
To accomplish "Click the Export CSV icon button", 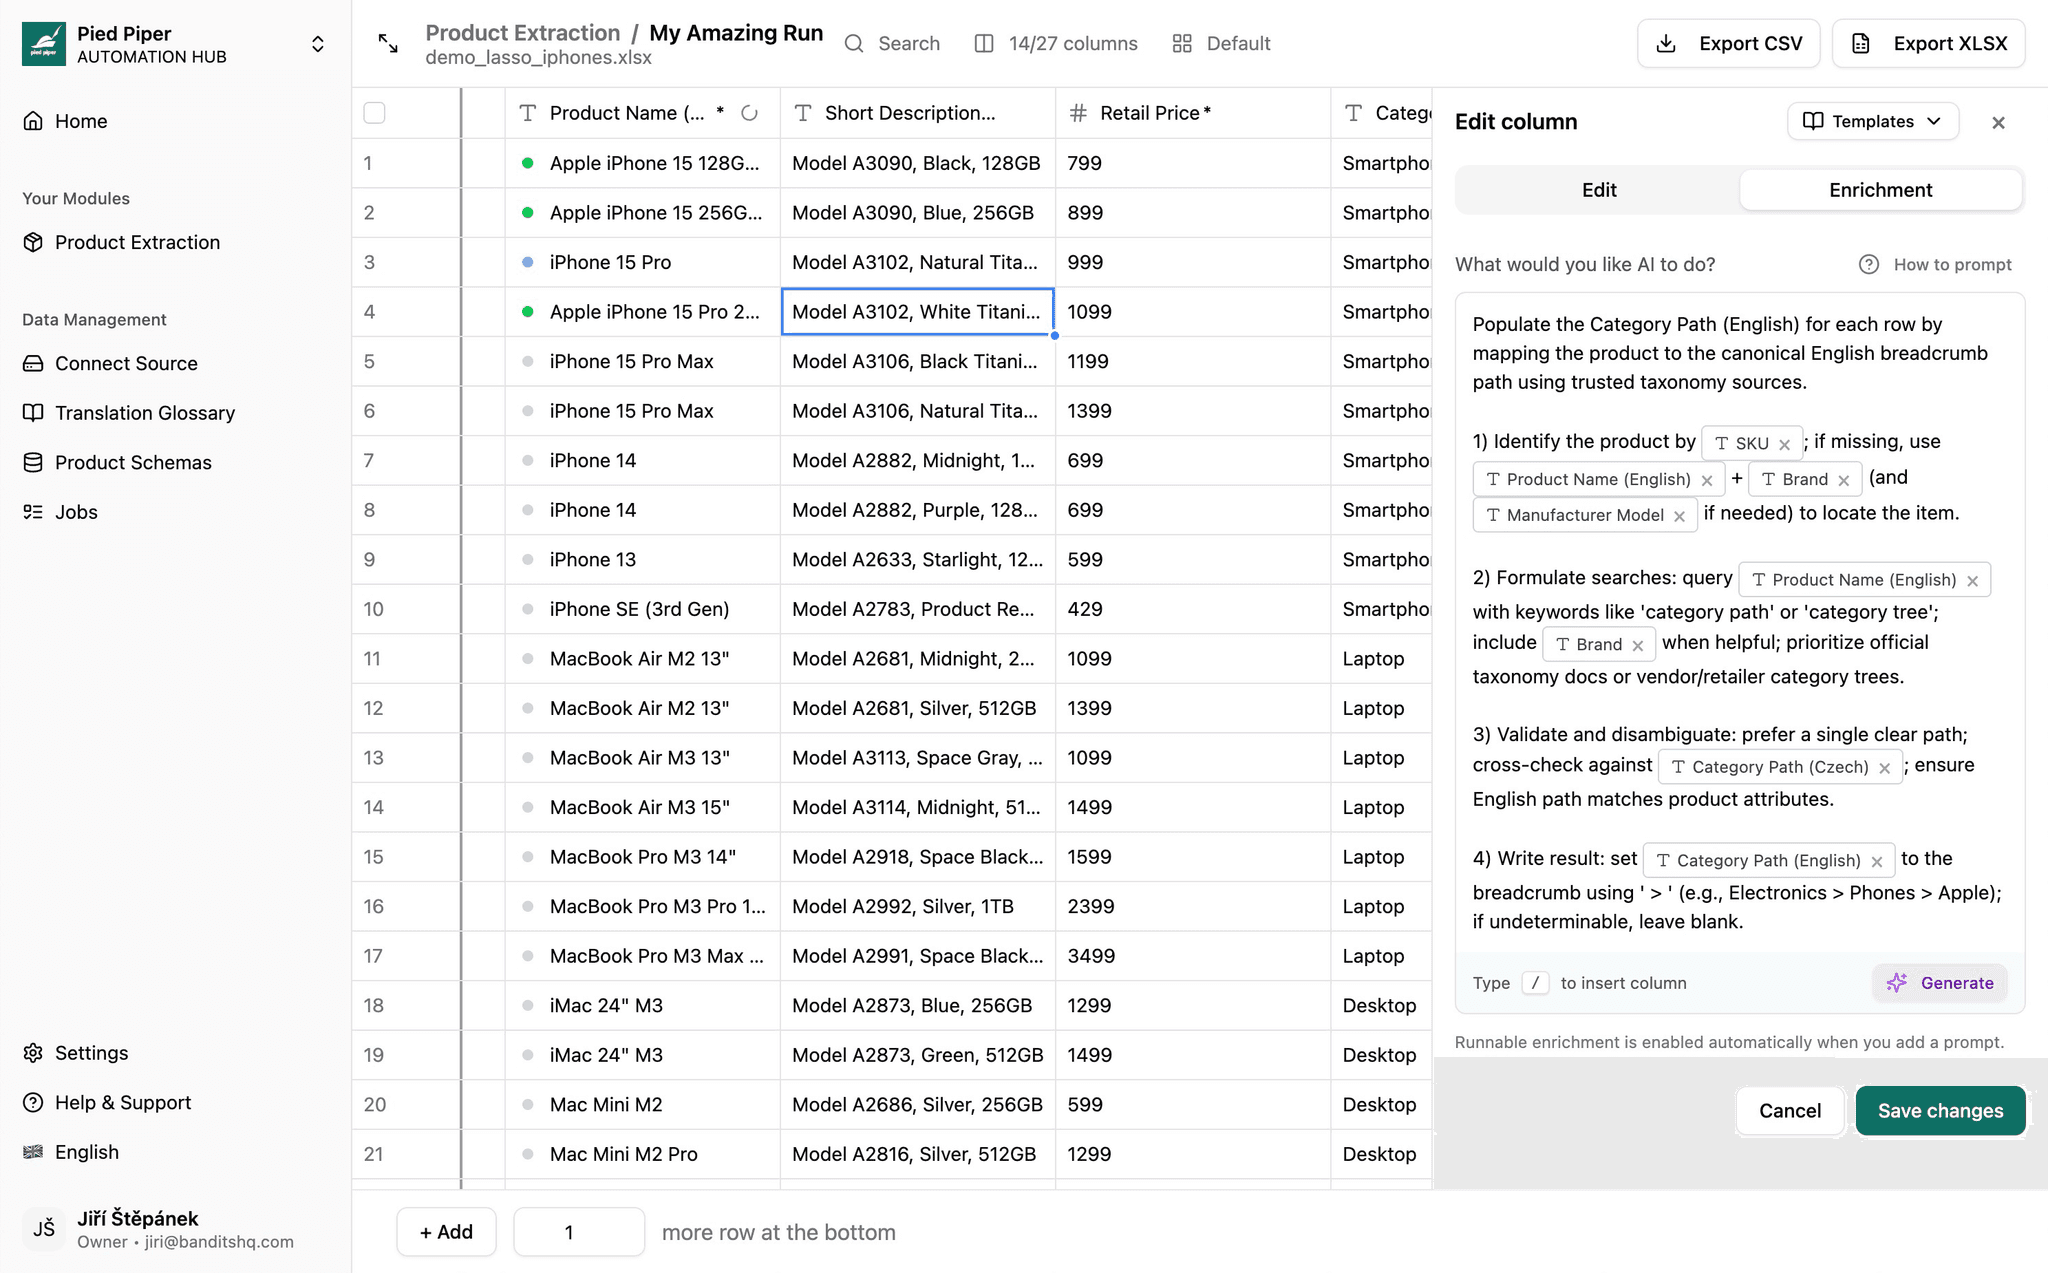I will pos(1665,43).
